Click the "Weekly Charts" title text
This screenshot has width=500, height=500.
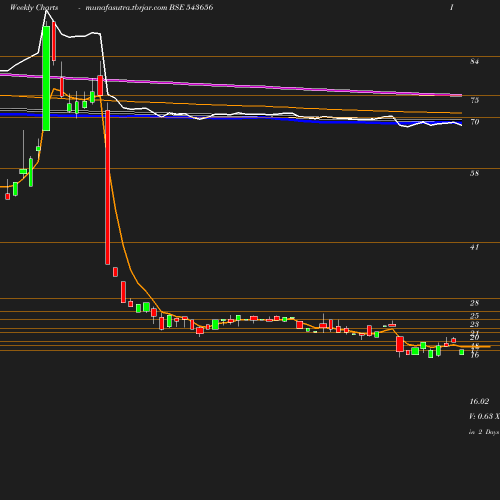pos(34,7)
